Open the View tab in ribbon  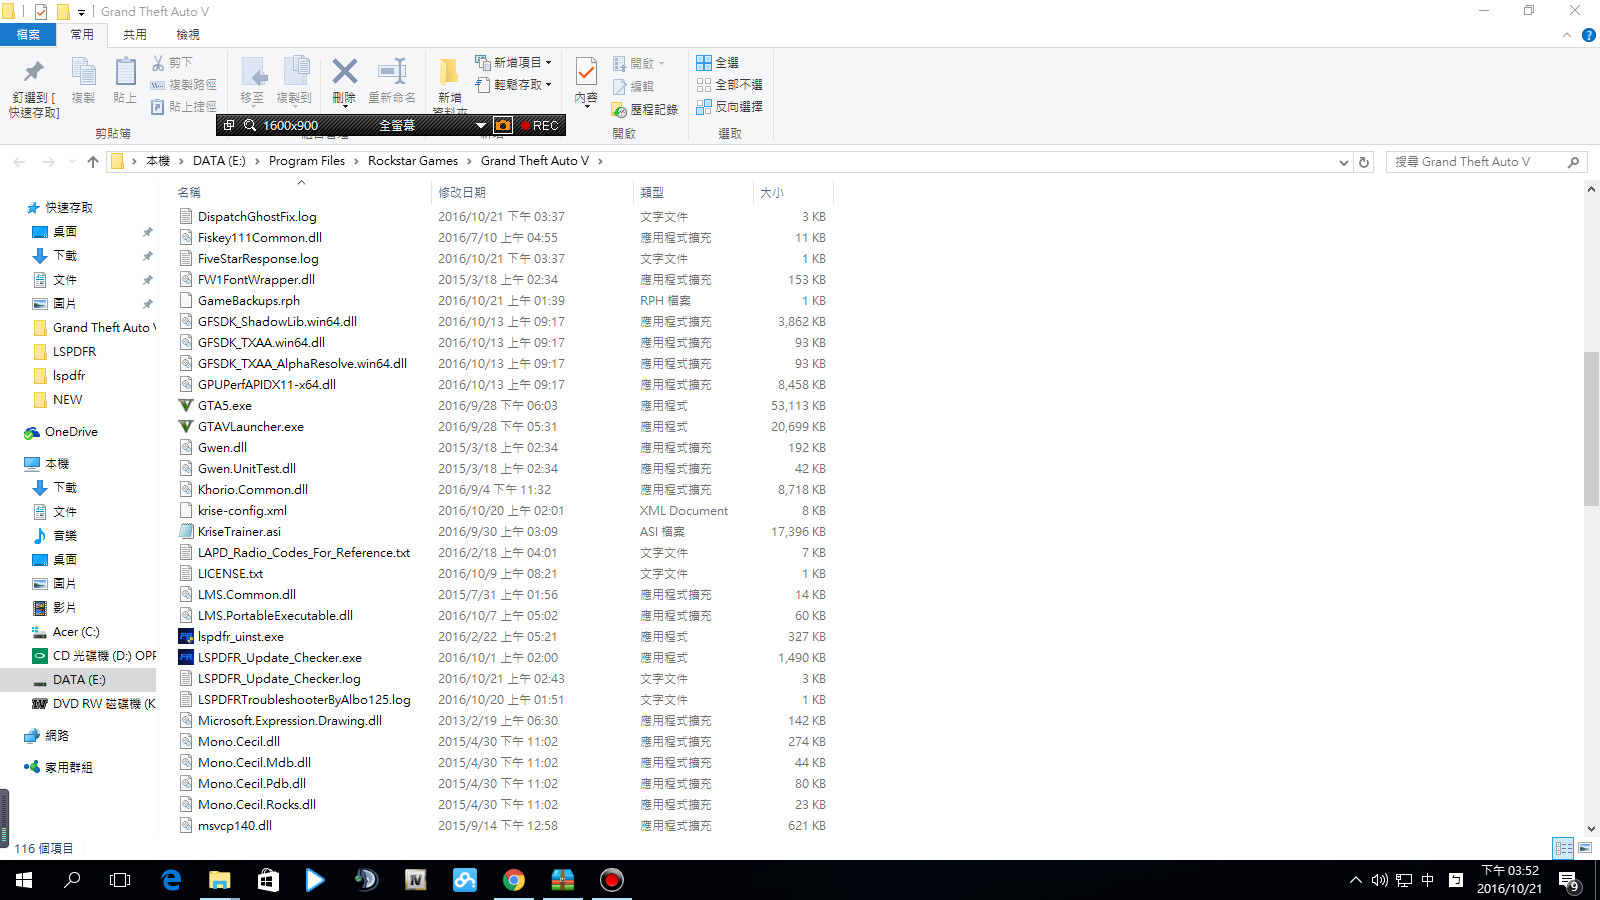[x=188, y=34]
